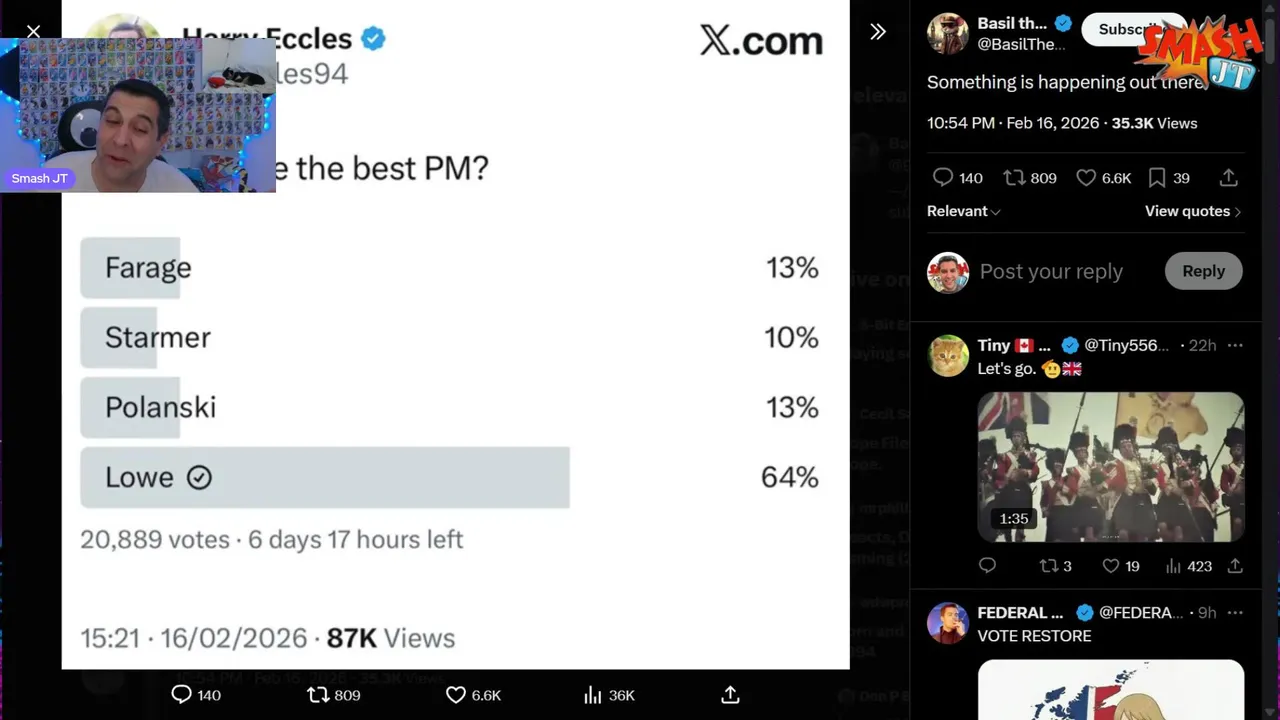Open more options on FEDERAL reply
Viewport: 1280px width, 720px height.
coord(1235,612)
